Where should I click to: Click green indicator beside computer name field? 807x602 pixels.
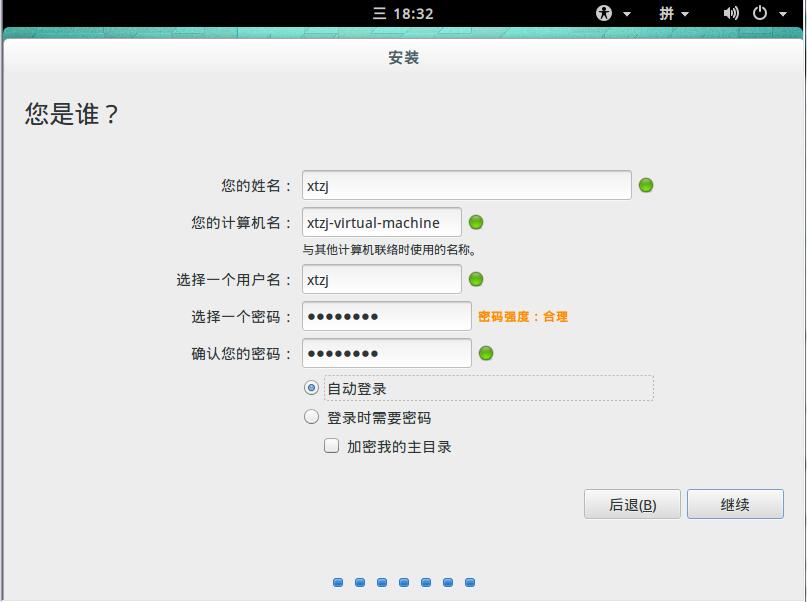coord(476,222)
